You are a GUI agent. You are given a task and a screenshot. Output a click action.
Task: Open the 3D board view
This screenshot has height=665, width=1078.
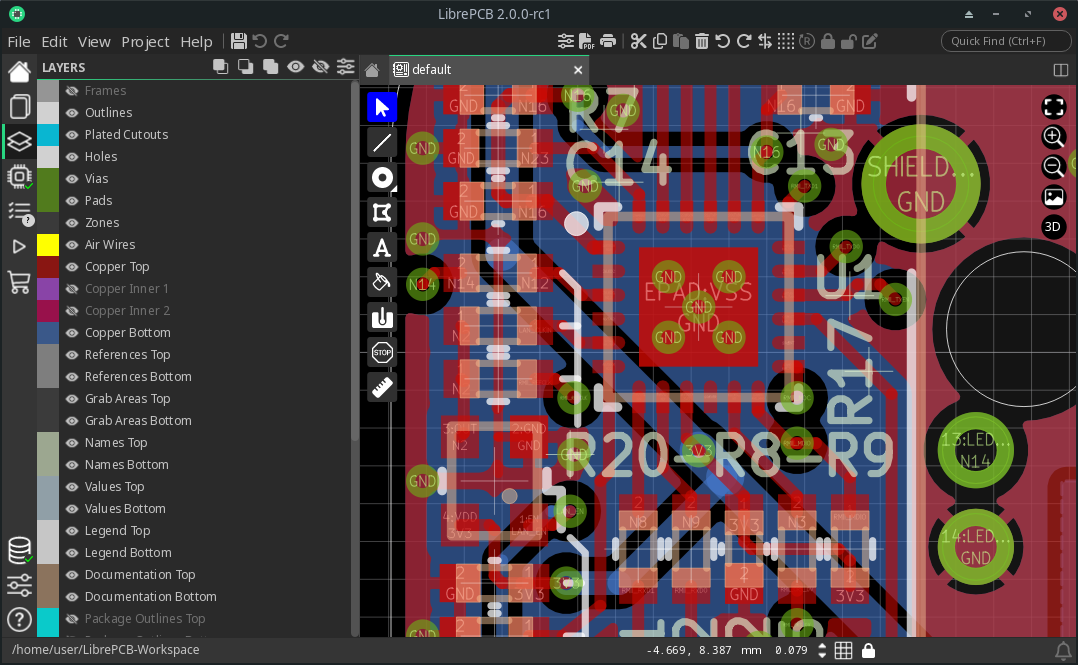(1053, 226)
